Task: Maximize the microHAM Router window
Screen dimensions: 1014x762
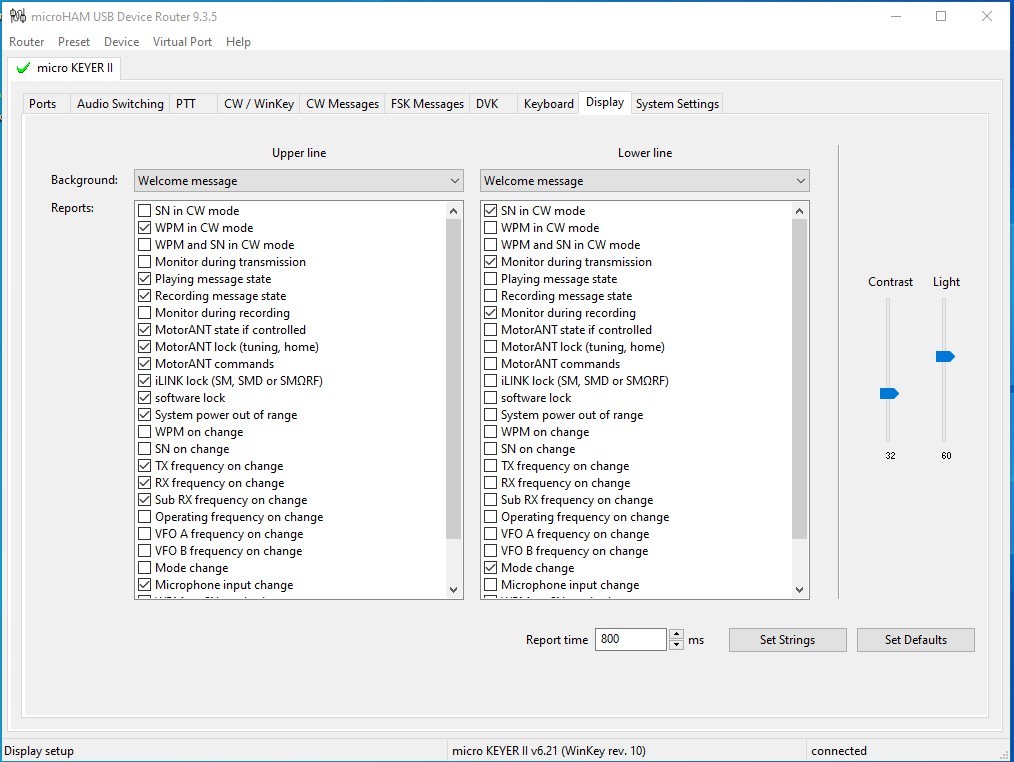Action: 941,17
